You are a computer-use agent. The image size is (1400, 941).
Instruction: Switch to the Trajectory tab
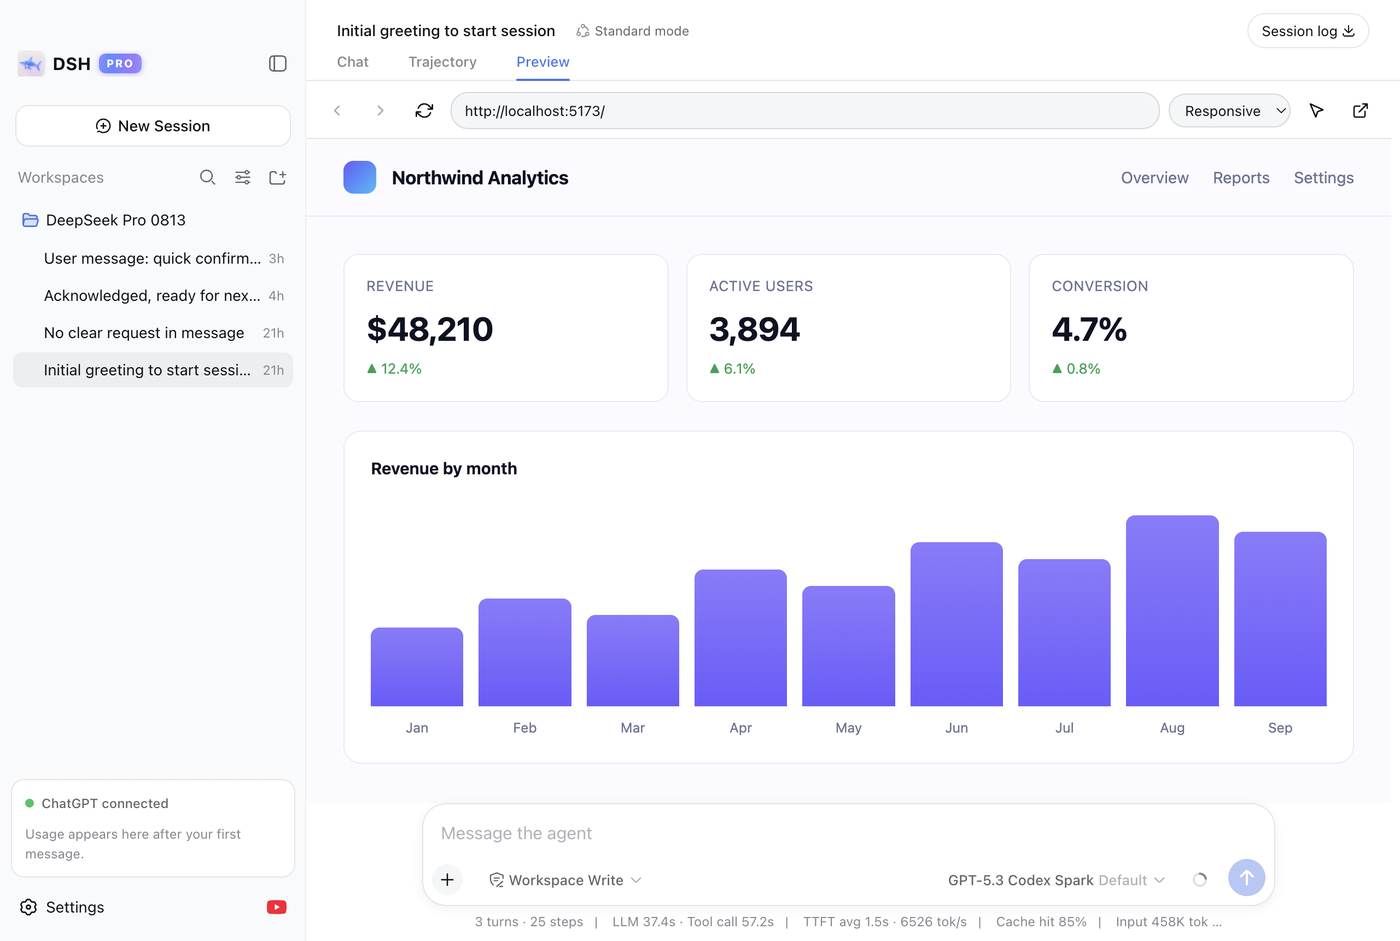click(x=442, y=62)
